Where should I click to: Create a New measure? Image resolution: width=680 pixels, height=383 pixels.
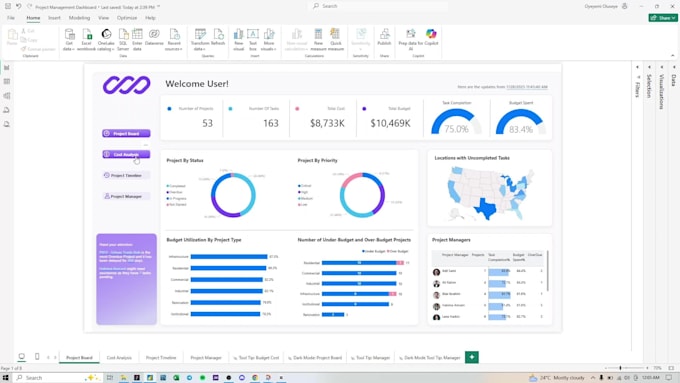tap(318, 40)
